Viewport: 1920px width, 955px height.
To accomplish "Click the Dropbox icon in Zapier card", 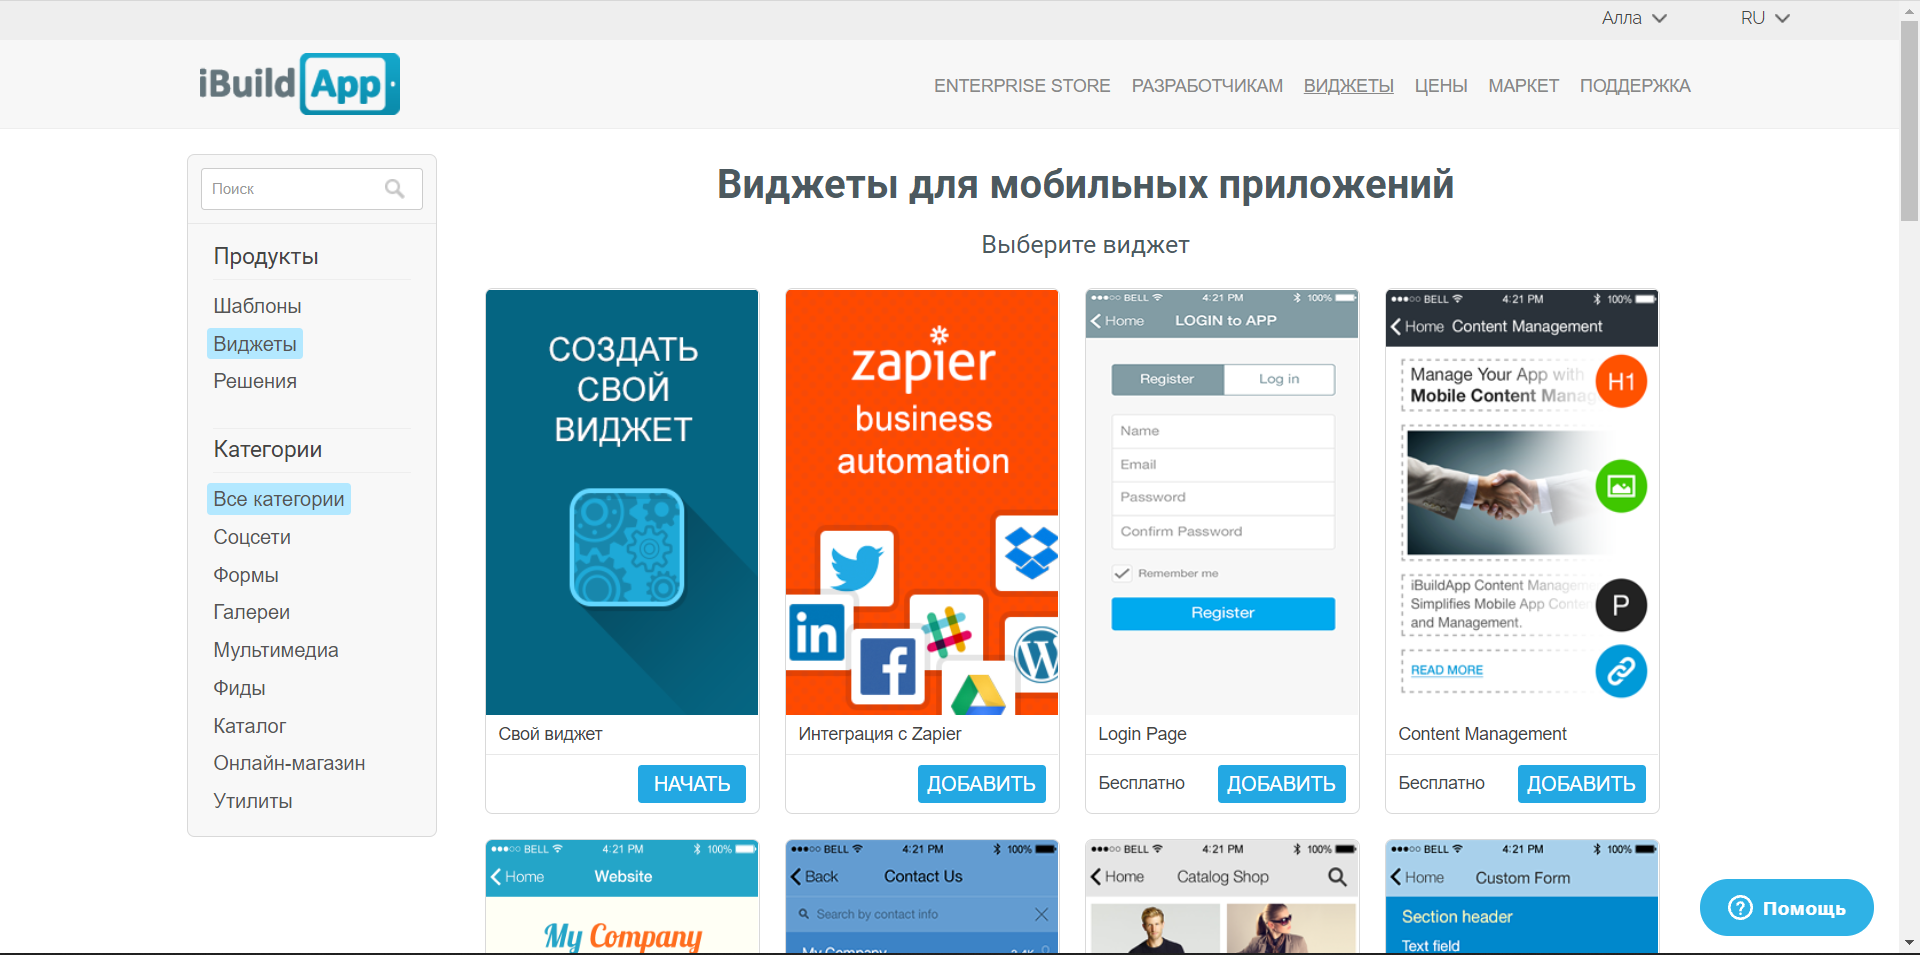I will tap(1029, 551).
